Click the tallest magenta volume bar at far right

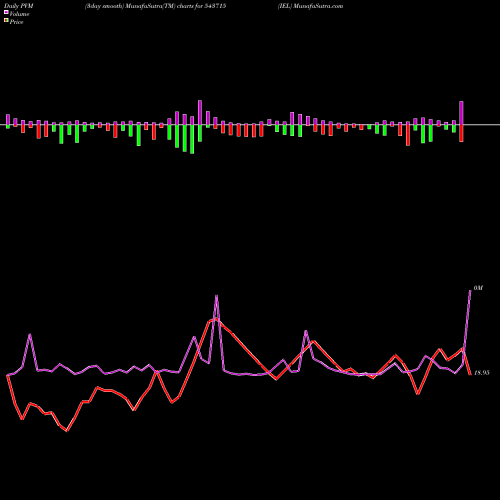click(x=461, y=113)
